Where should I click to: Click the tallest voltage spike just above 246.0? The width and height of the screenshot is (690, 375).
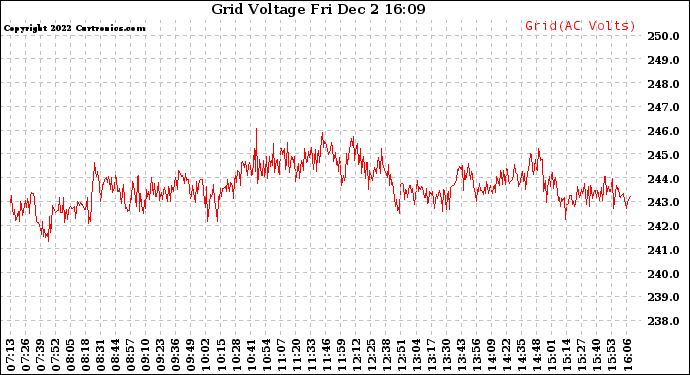257,129
